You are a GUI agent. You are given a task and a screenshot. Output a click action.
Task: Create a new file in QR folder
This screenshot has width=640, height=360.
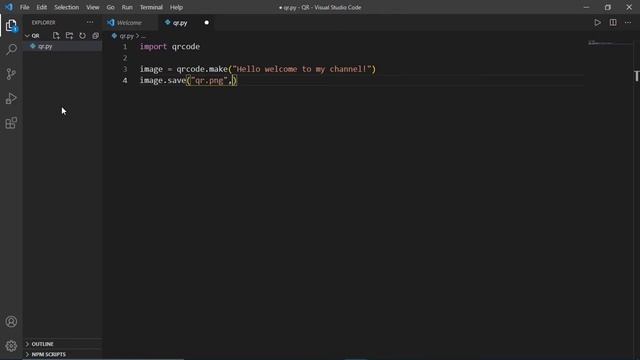pyautogui.click(x=56, y=36)
